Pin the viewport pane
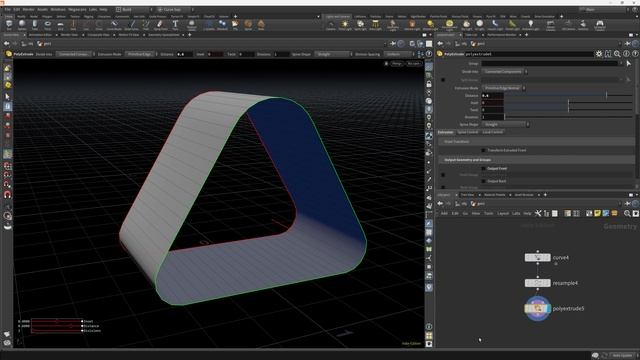This screenshot has width=640, height=360. coord(393,44)
